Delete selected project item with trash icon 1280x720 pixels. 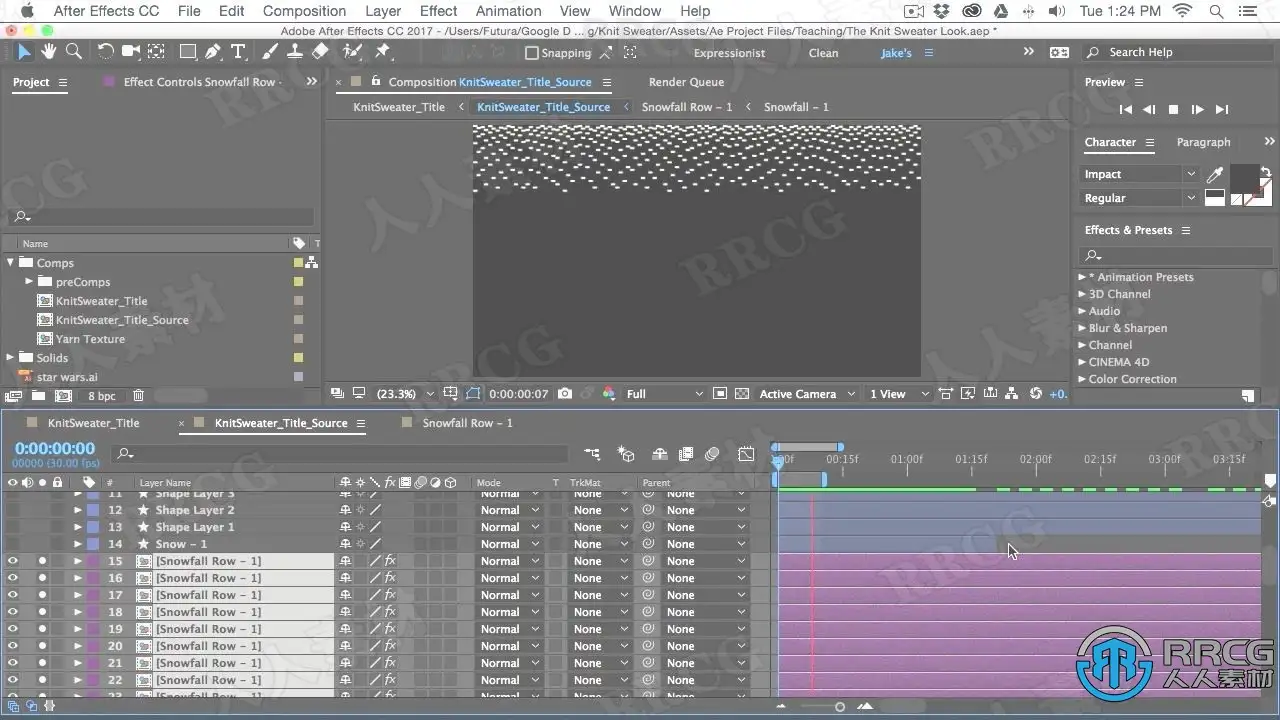click(138, 396)
